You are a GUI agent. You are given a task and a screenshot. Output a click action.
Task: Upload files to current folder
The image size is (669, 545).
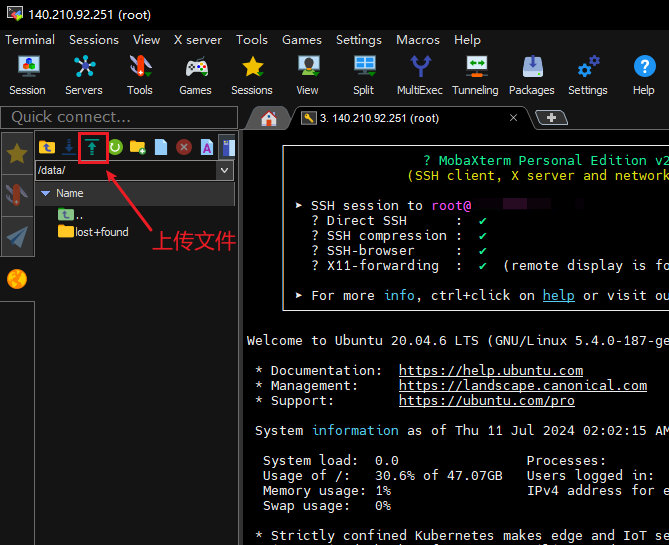[92, 147]
